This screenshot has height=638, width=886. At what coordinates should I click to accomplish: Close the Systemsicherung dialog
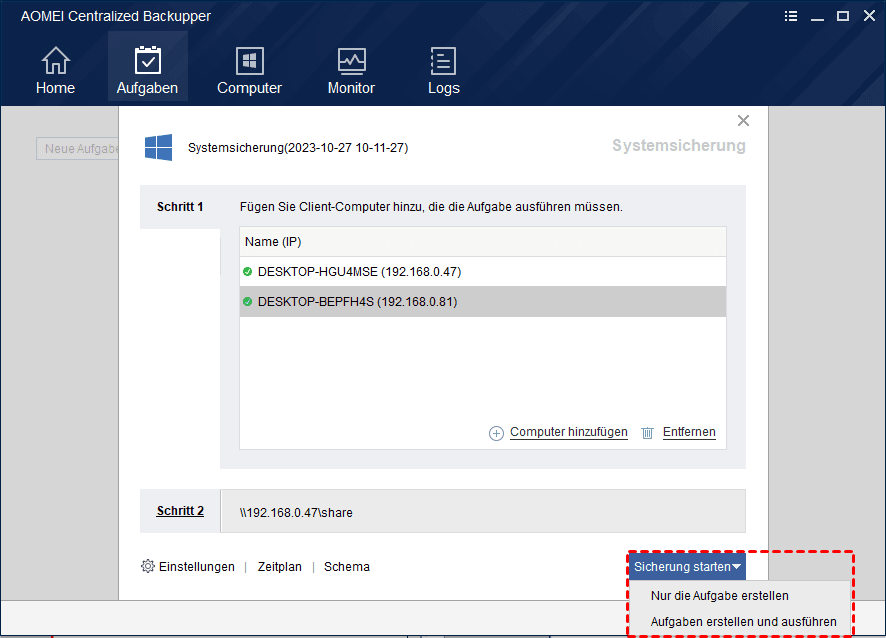[743, 120]
